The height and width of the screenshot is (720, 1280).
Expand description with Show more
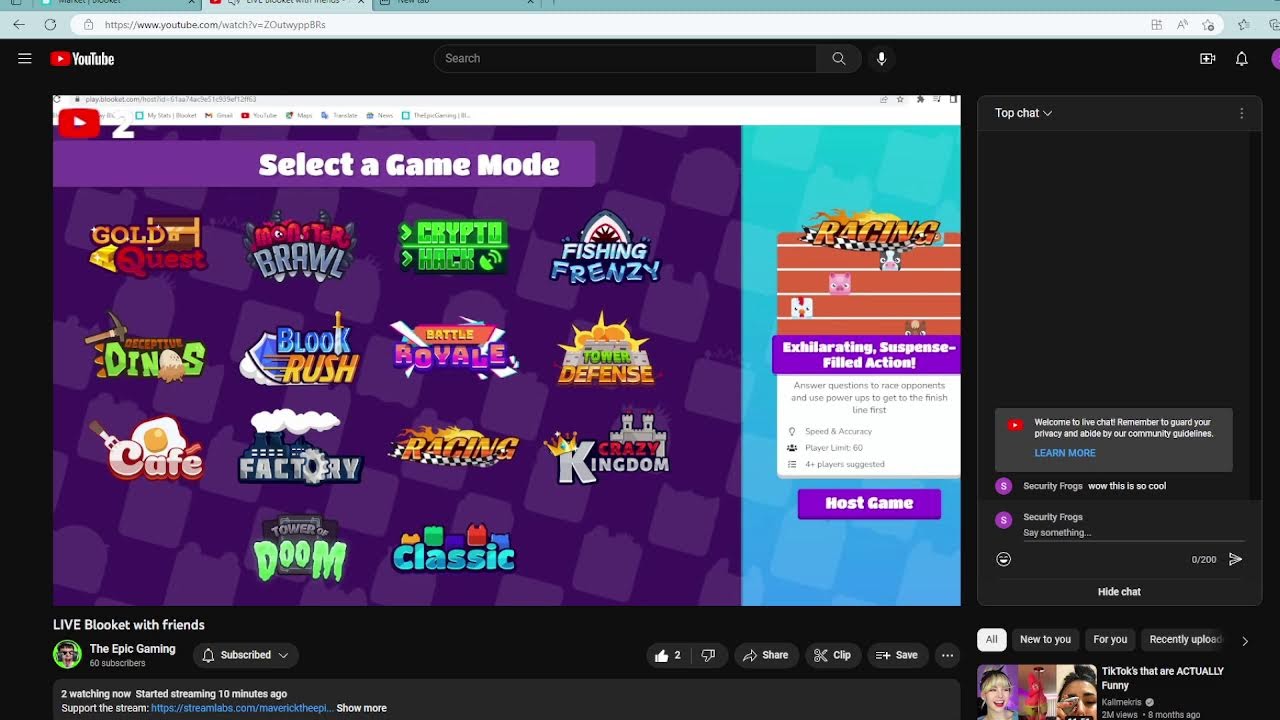coord(361,708)
